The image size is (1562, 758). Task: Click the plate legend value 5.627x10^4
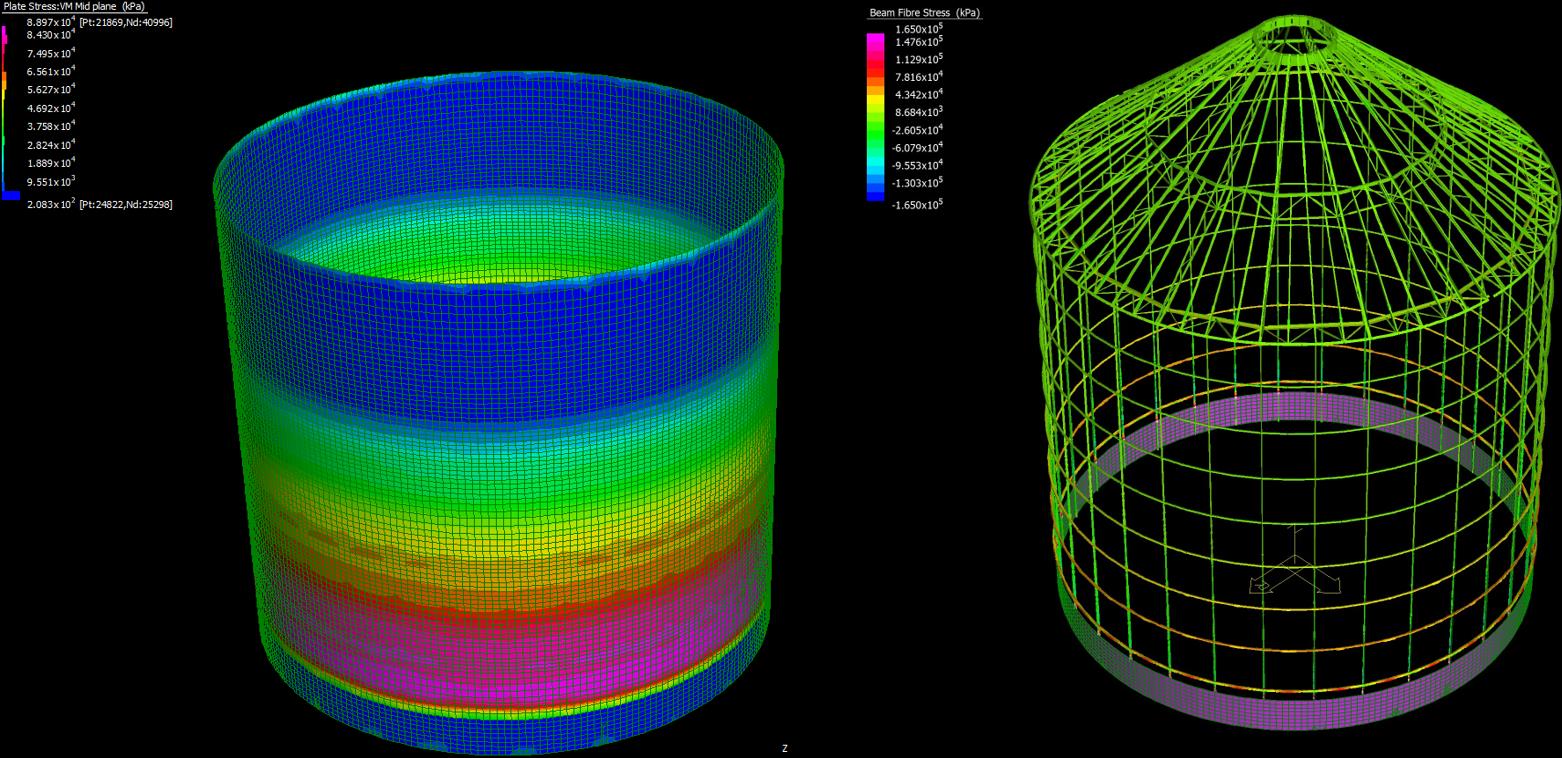point(51,89)
